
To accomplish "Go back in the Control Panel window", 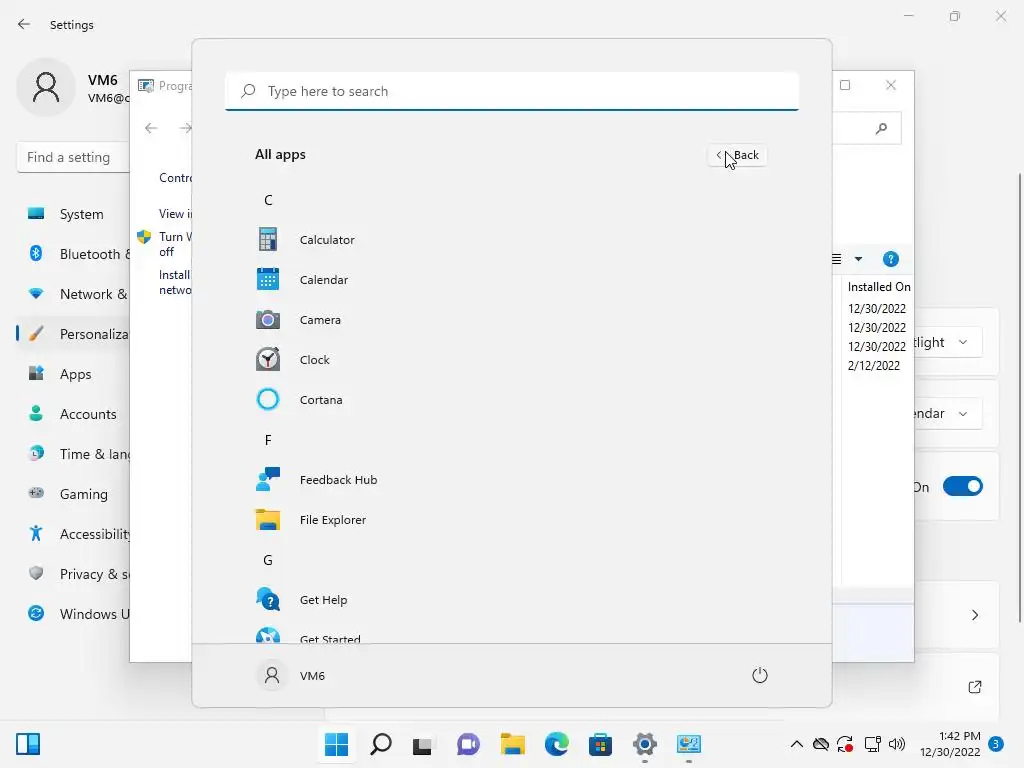I will pos(151,128).
